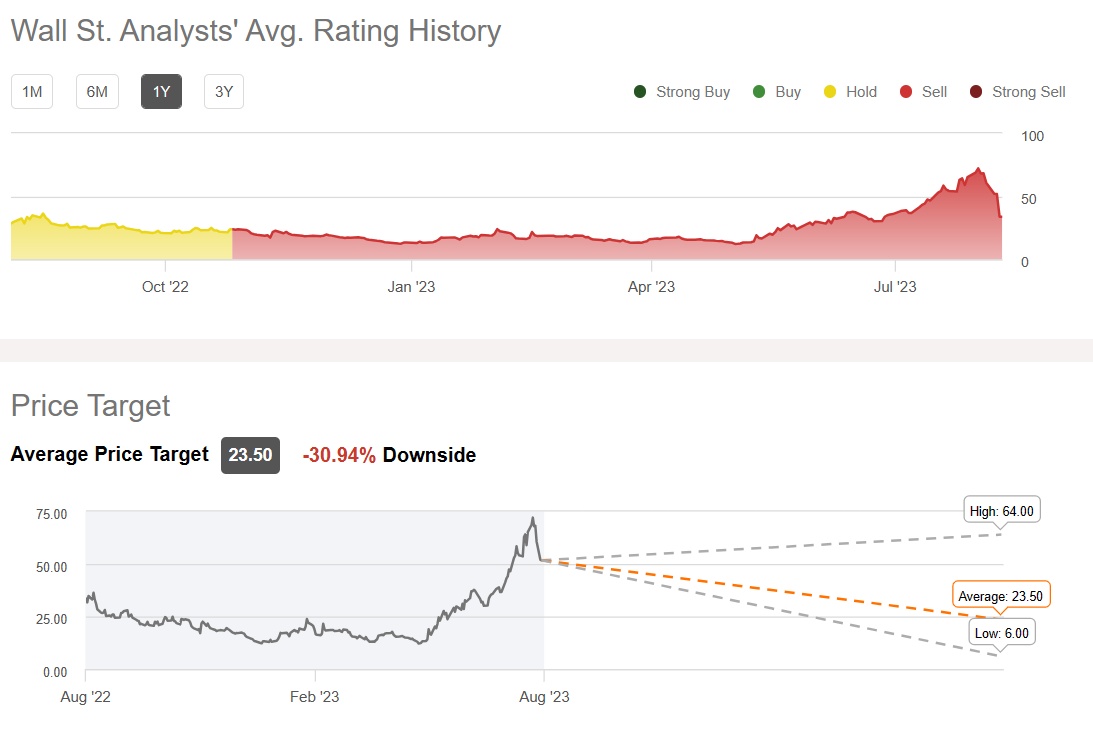Image resolution: width=1093 pixels, height=730 pixels.
Task: Toggle the red Sell legend dot
Action: [906, 92]
